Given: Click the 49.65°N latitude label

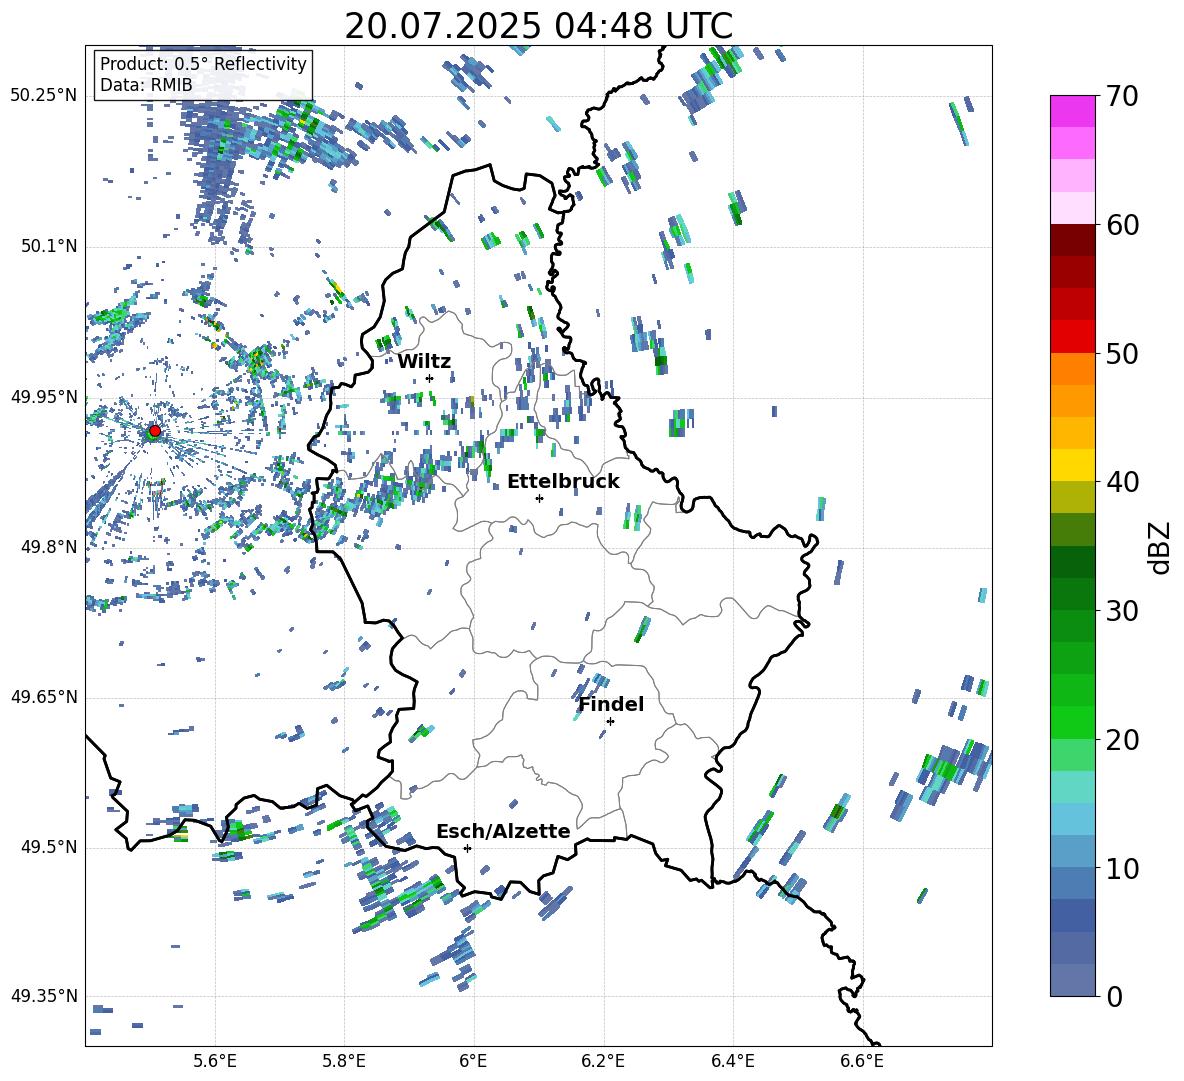Looking at the screenshot, I should pyautogui.click(x=44, y=697).
